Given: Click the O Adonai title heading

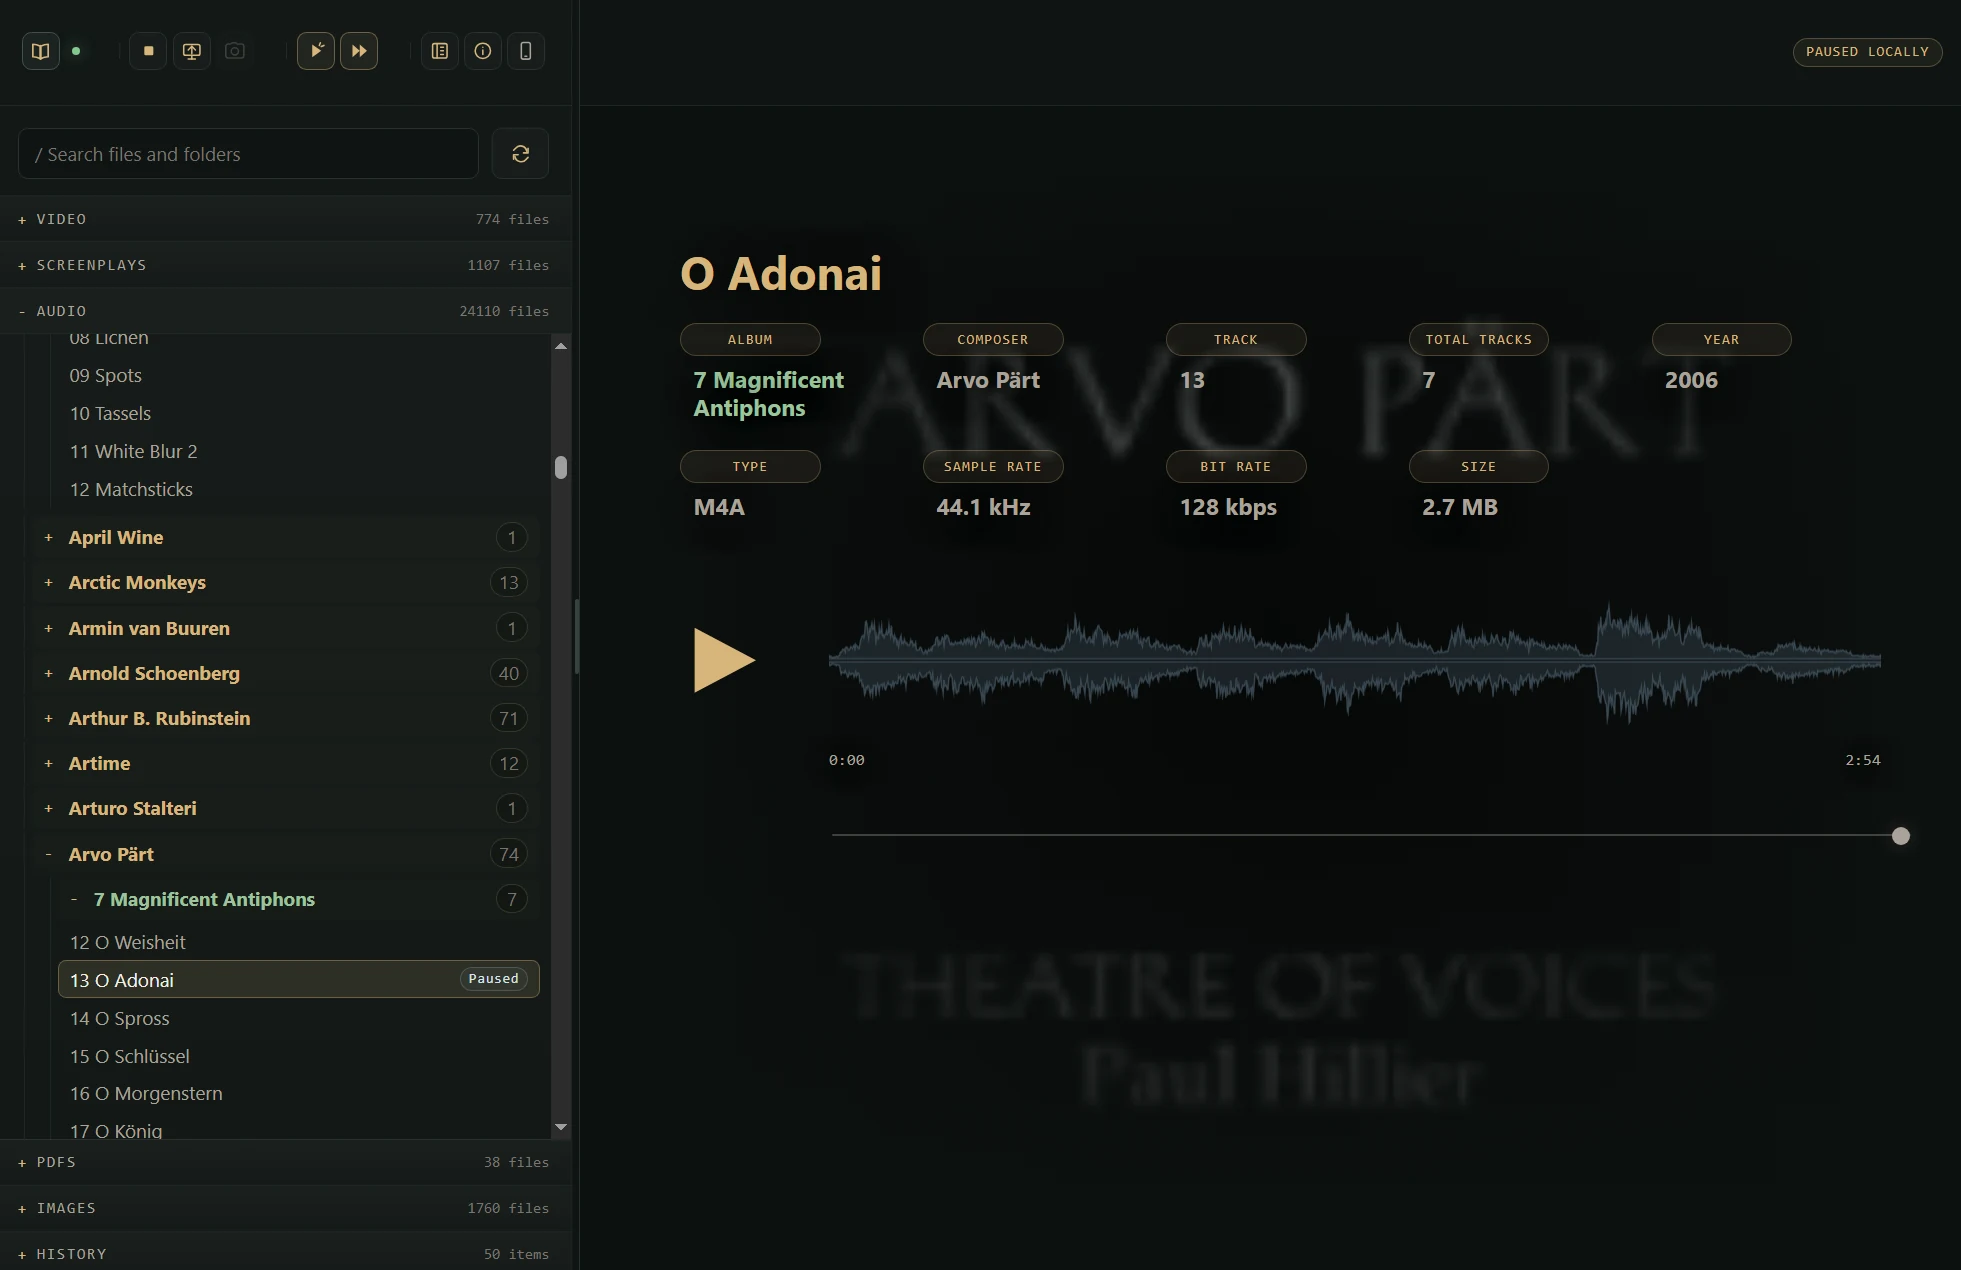Looking at the screenshot, I should pos(781,273).
